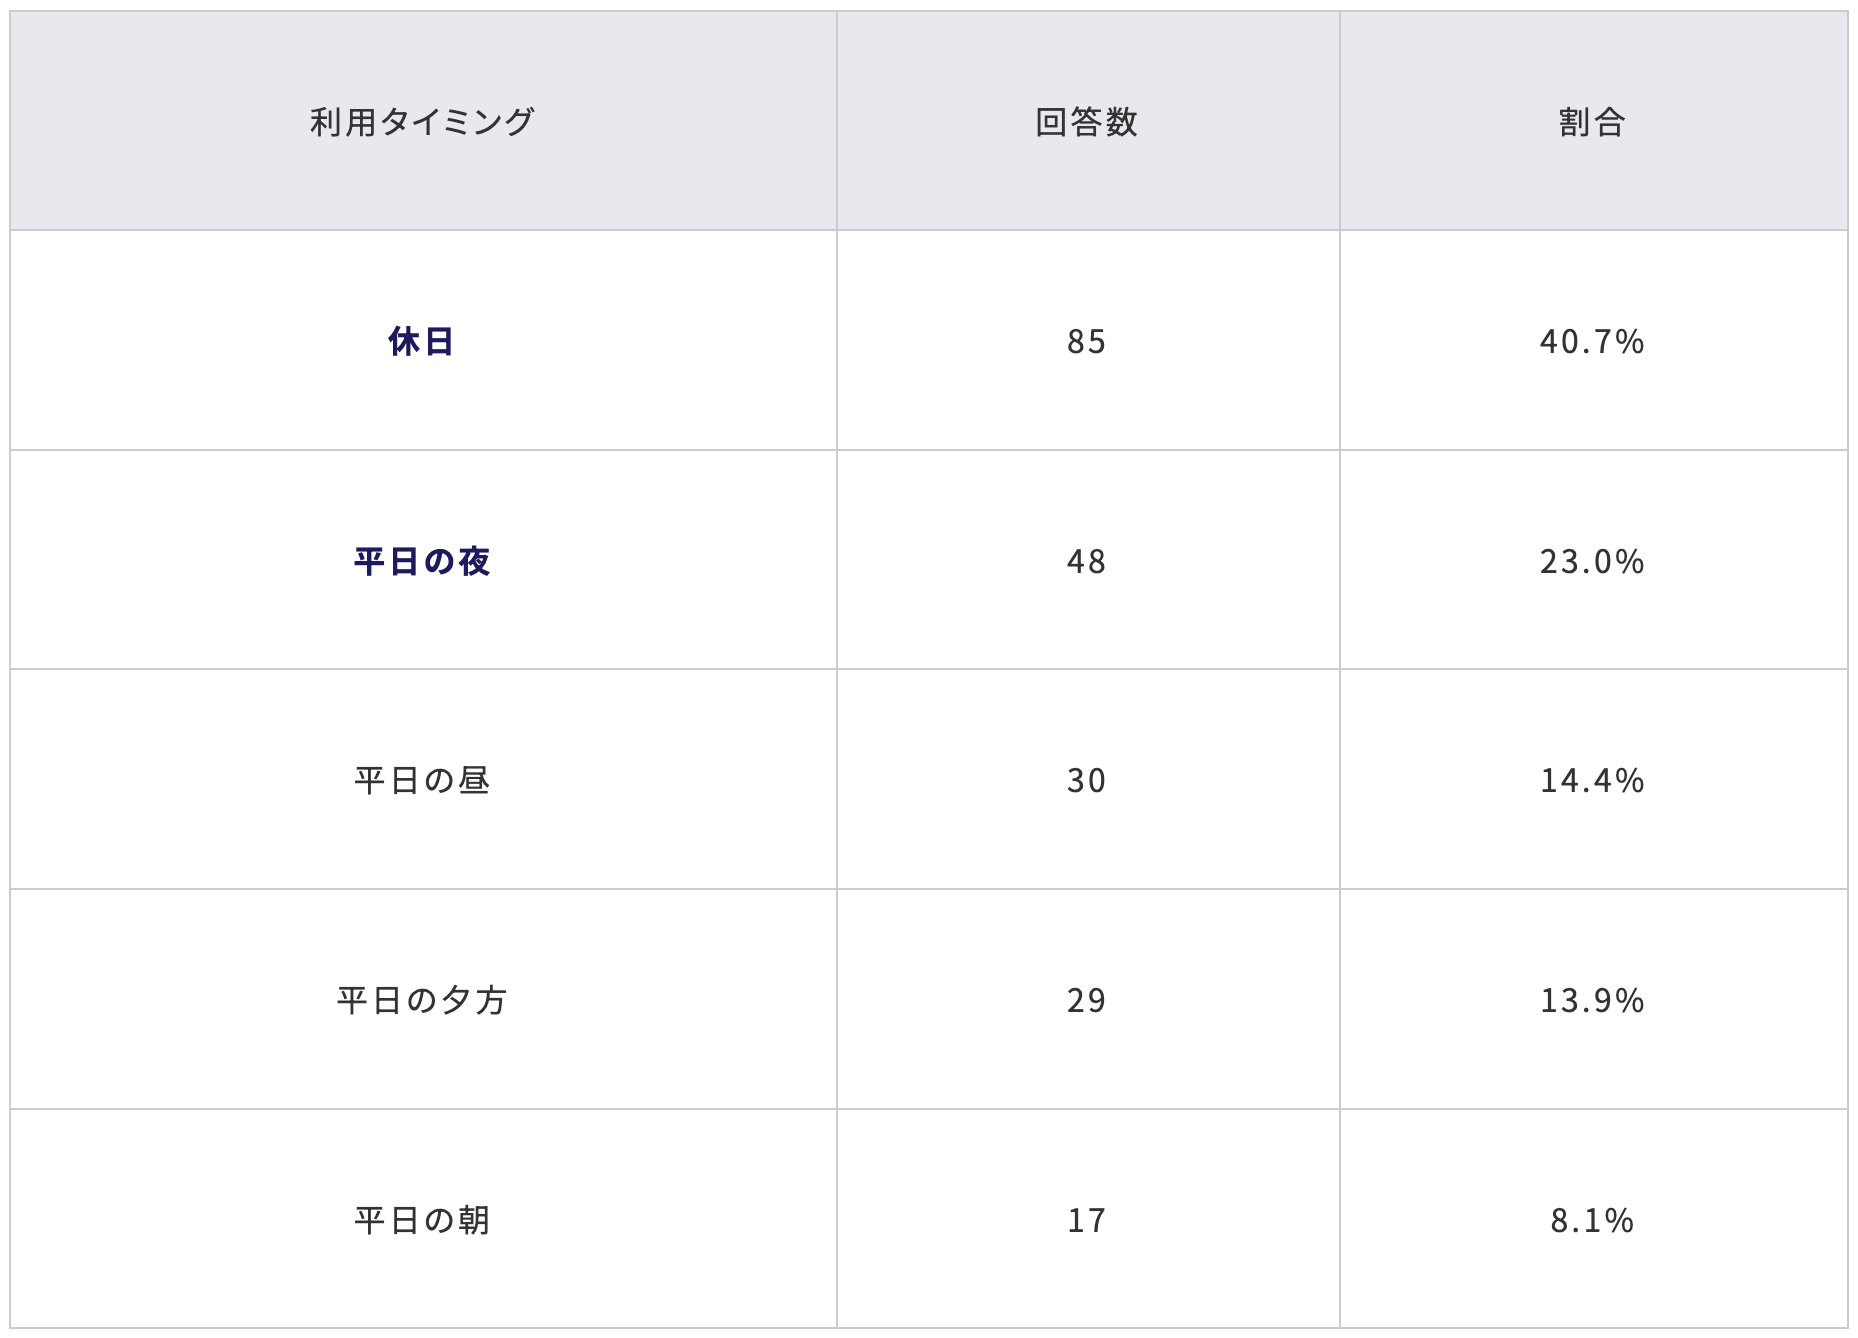Click the 14.4% percentage cell
The width and height of the screenshot is (1858, 1338).
(x=1592, y=781)
